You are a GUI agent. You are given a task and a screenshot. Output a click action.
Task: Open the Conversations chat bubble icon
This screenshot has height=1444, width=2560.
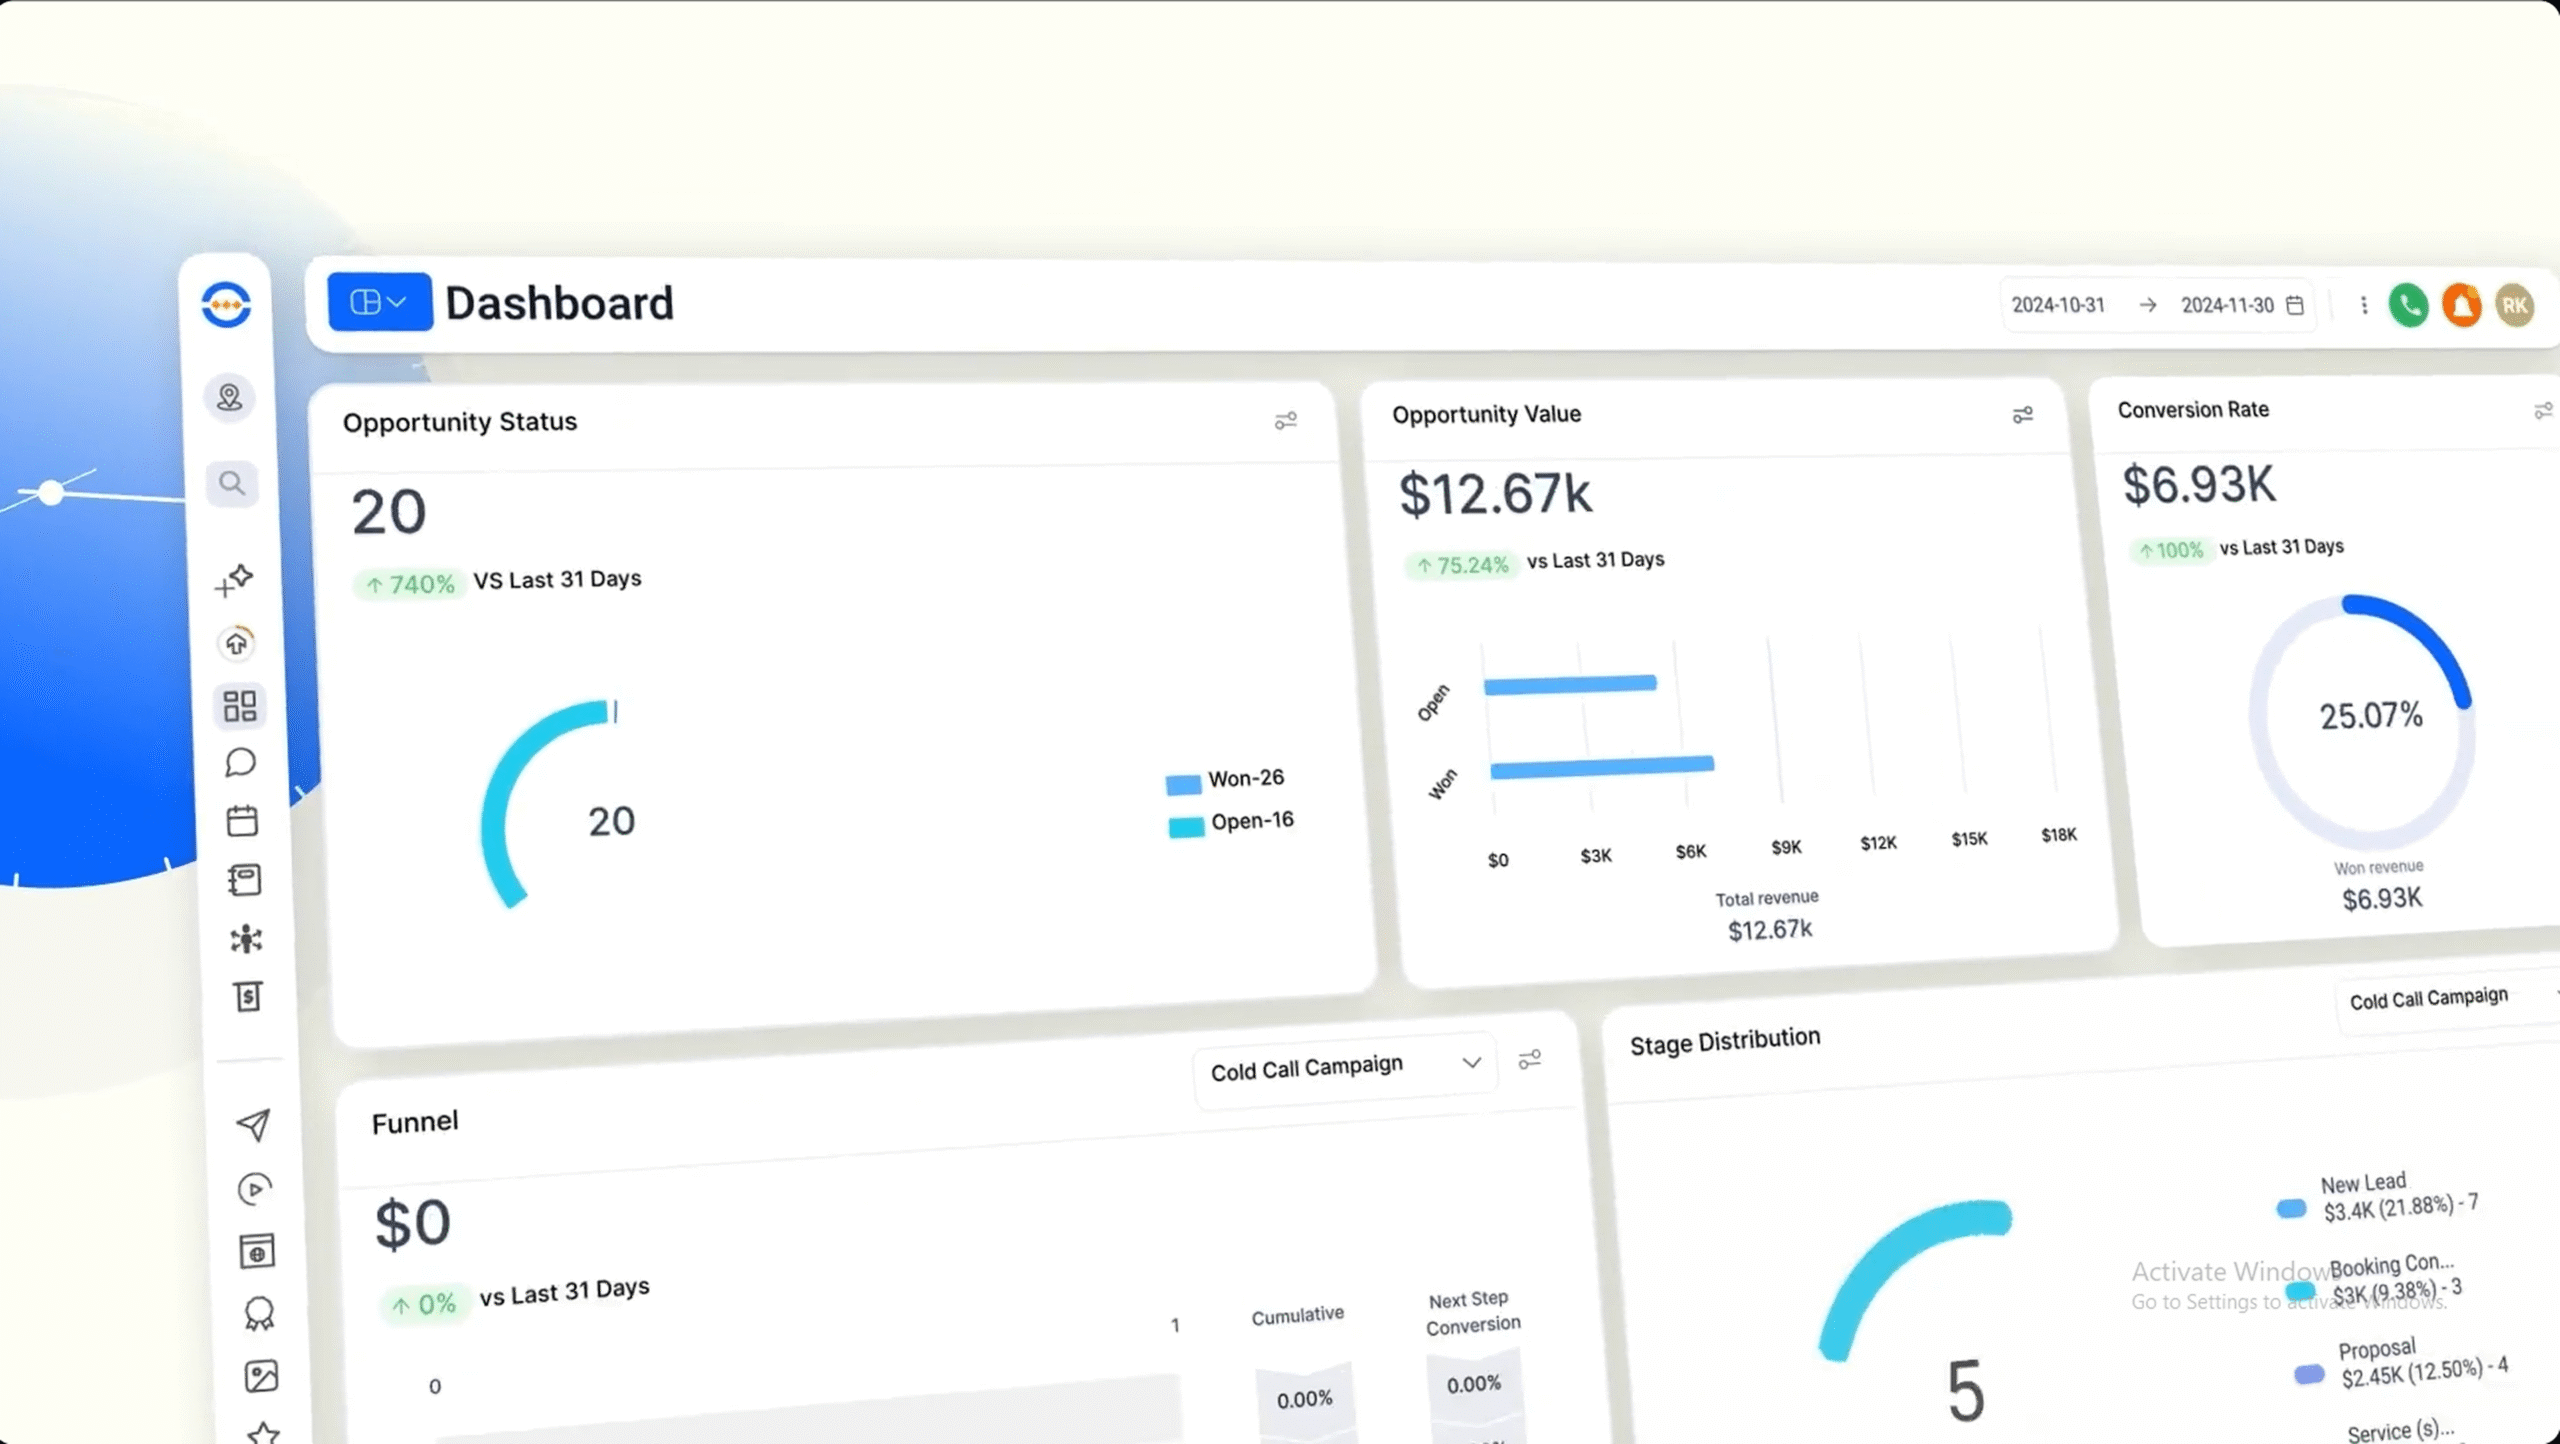click(240, 763)
